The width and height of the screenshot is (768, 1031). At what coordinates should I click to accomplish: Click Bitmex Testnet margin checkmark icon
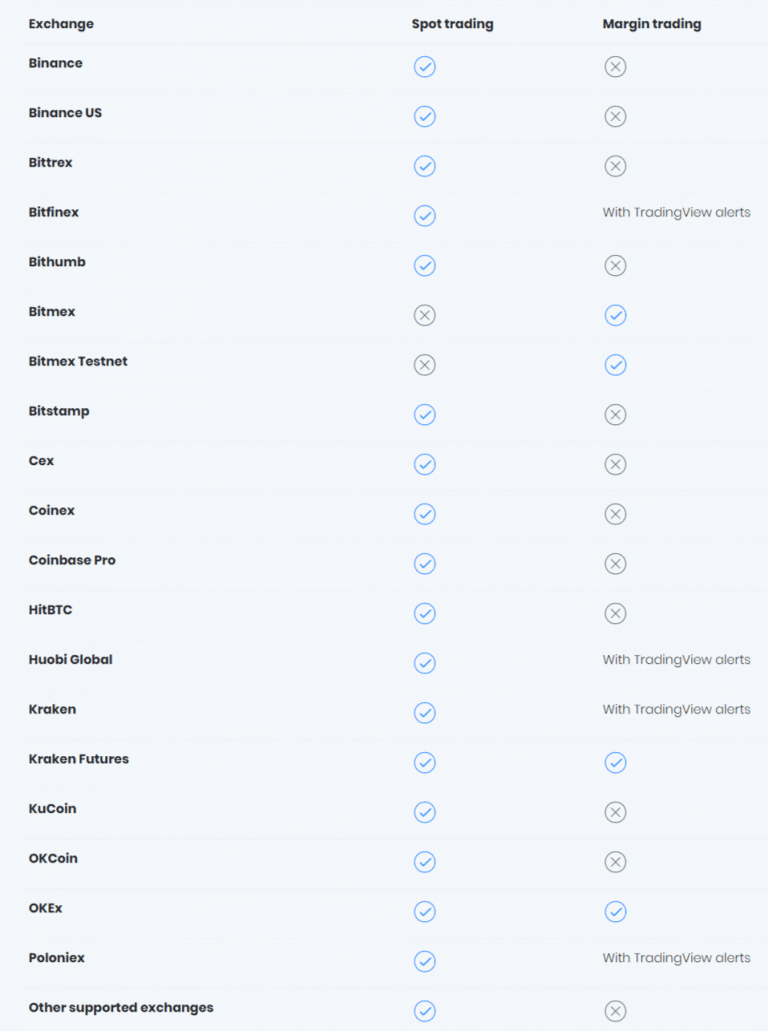615,365
